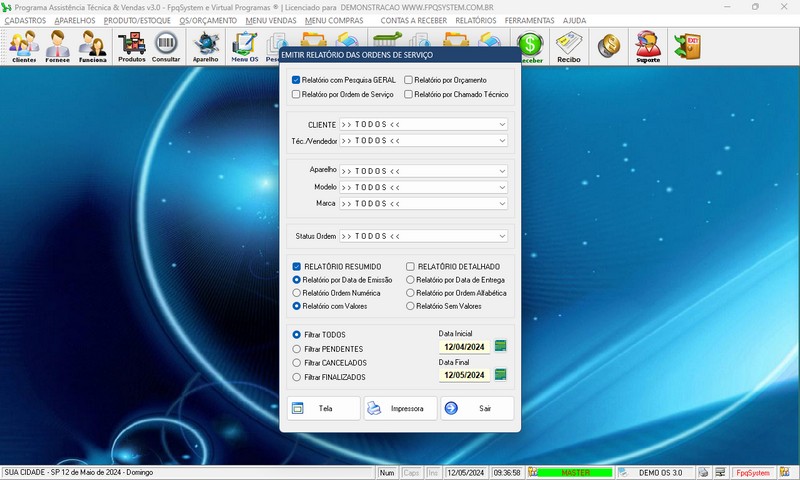This screenshot has height=480, width=800.
Task: Click the Data Final date field
Action: click(465, 376)
